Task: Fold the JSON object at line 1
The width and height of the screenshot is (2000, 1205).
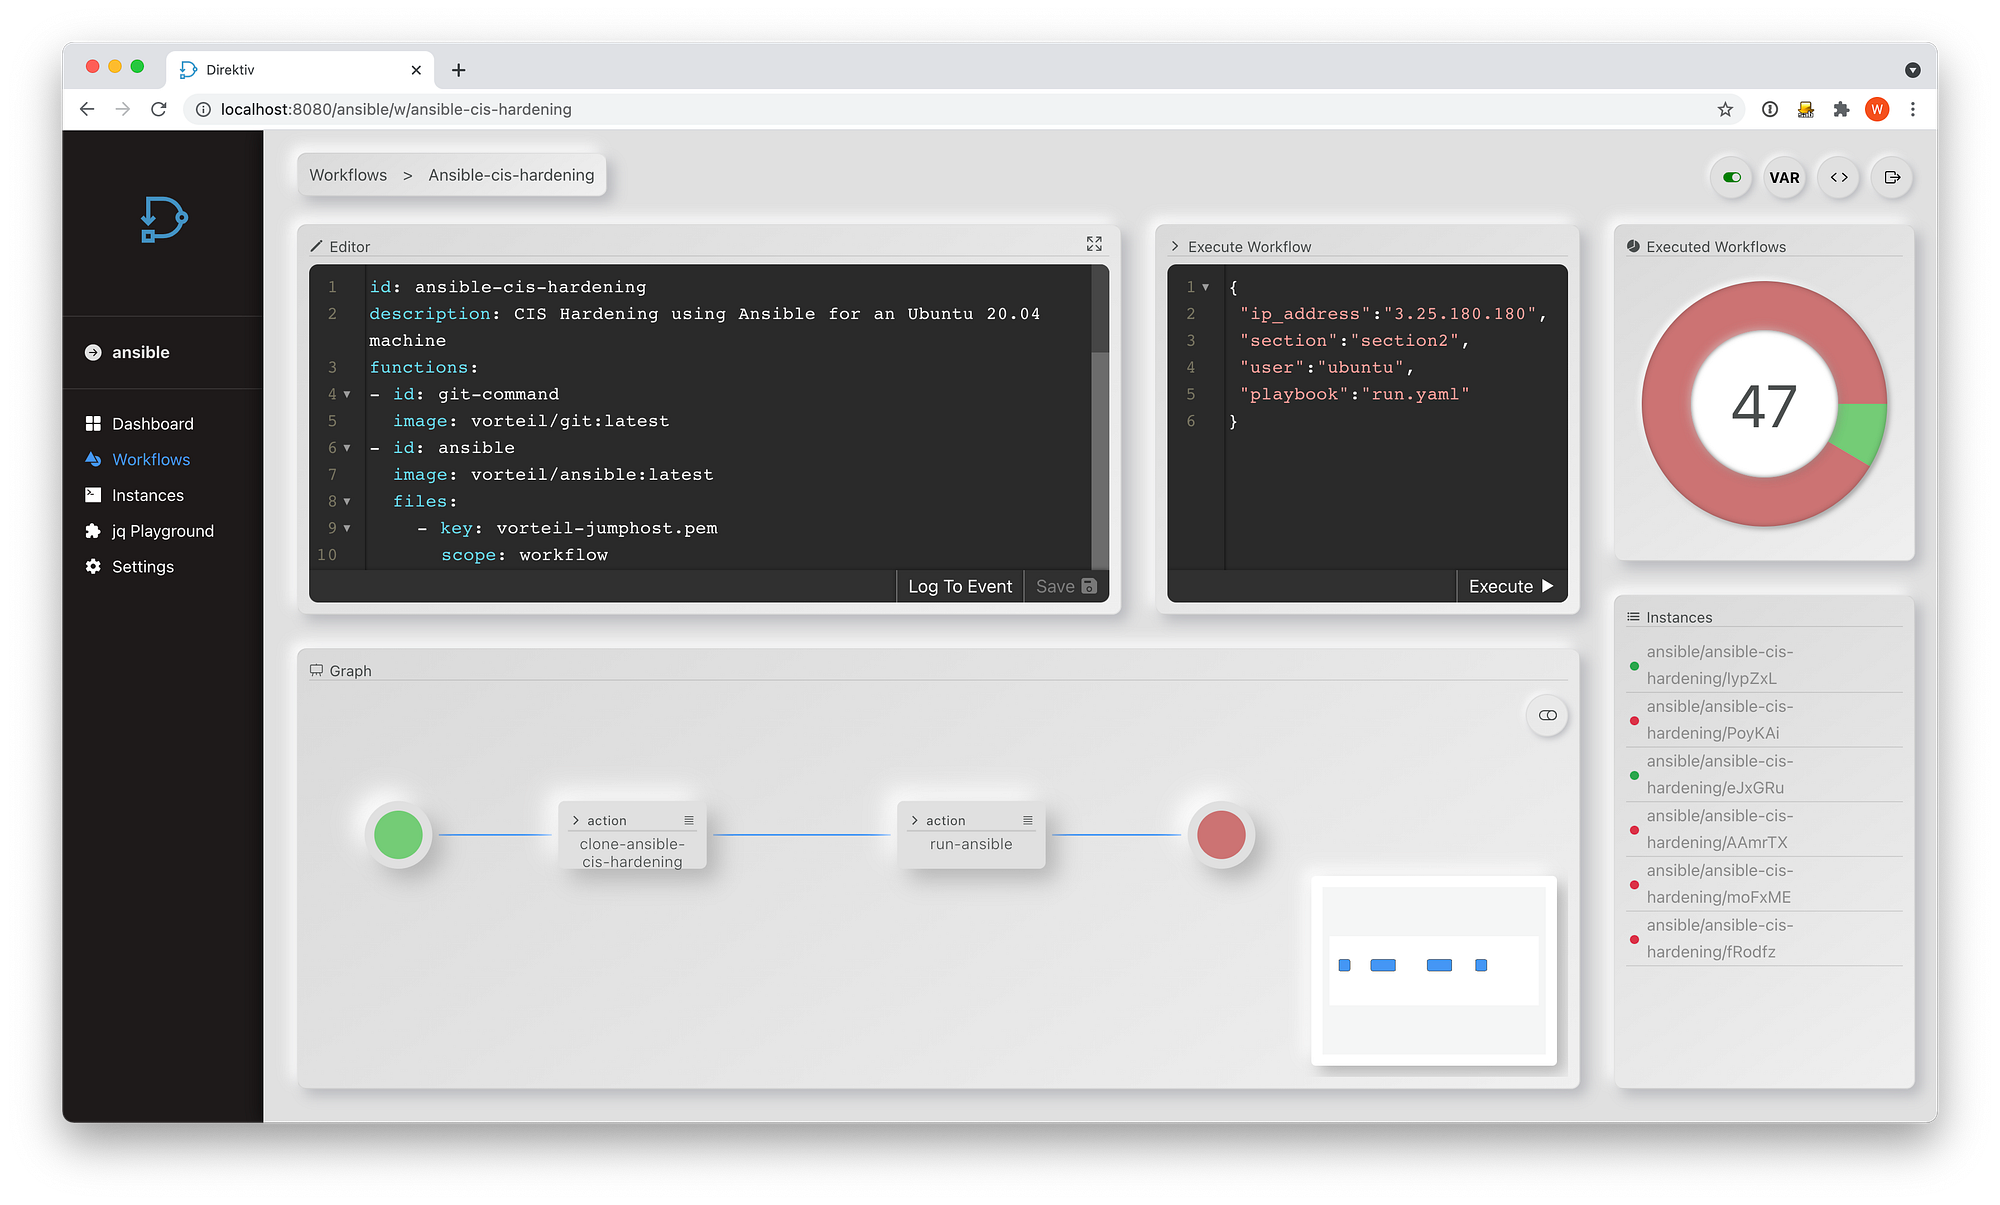Action: 1206,287
